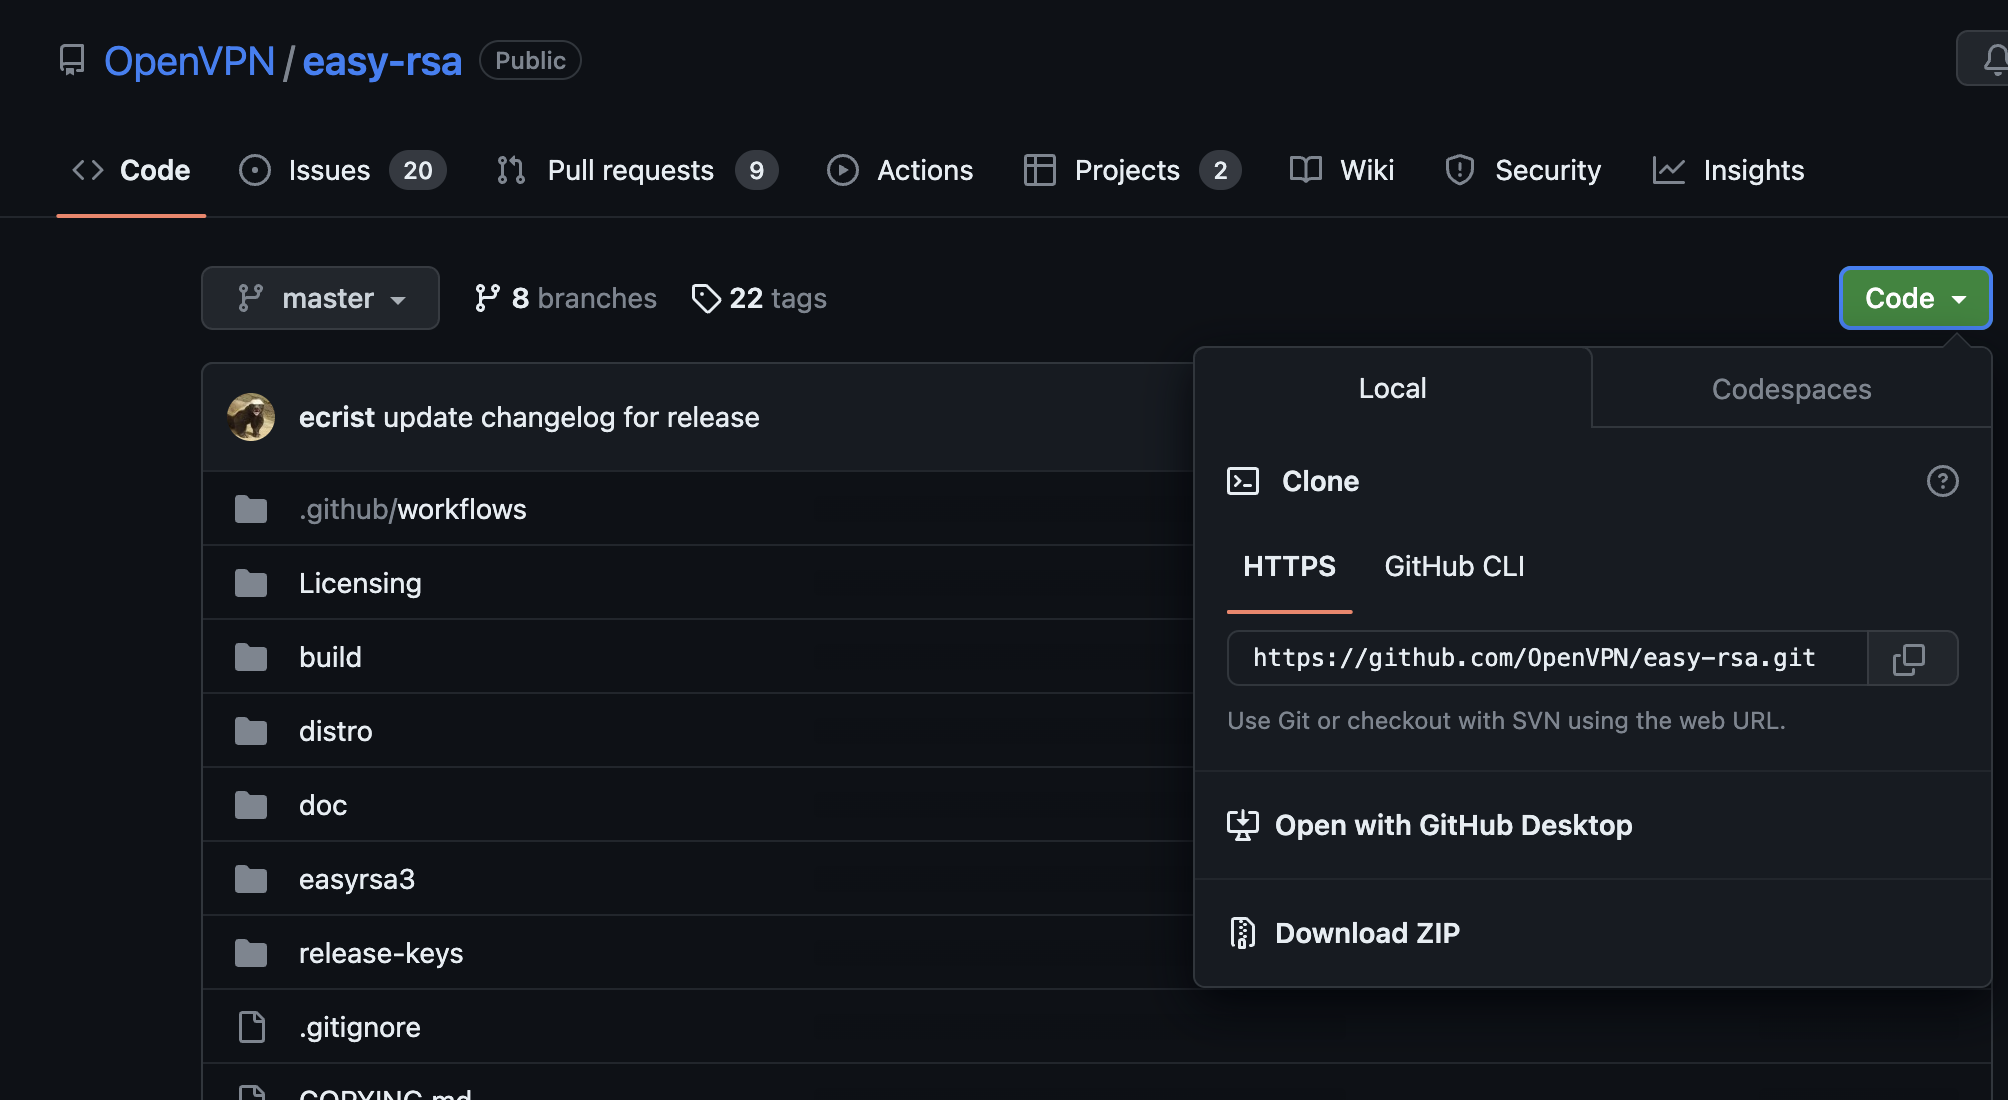Open the Pull requests tab
The image size is (2008, 1100).
637,170
